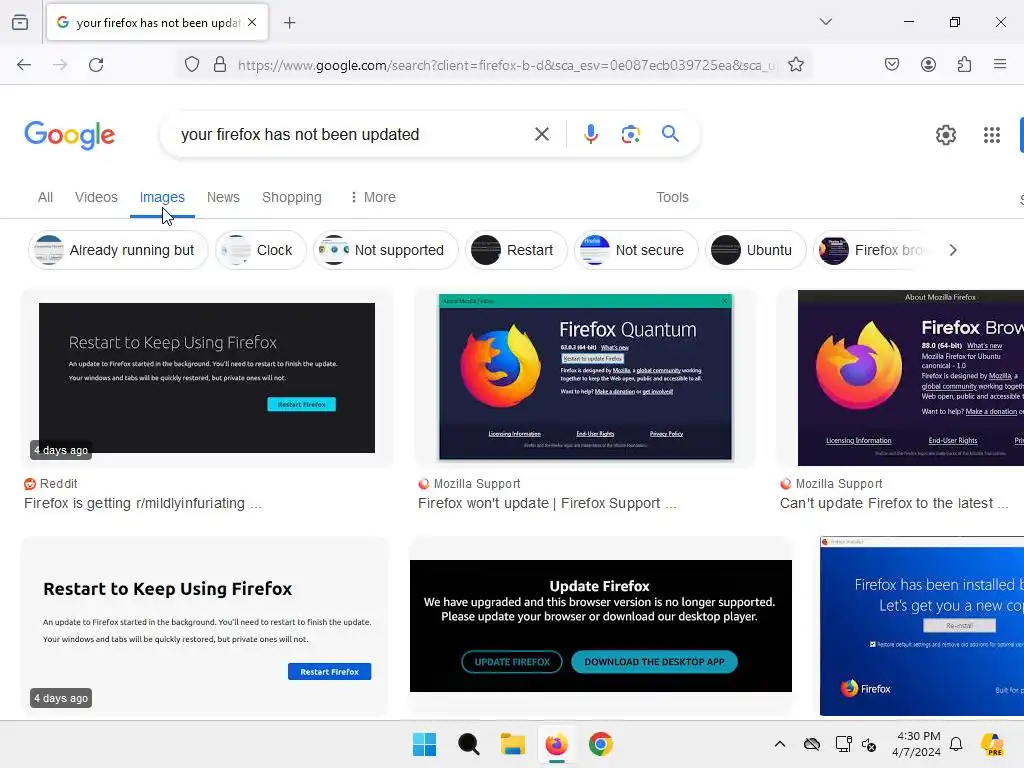1024x768 pixels.
Task: Switch to Shopping results tab
Action: (x=292, y=197)
